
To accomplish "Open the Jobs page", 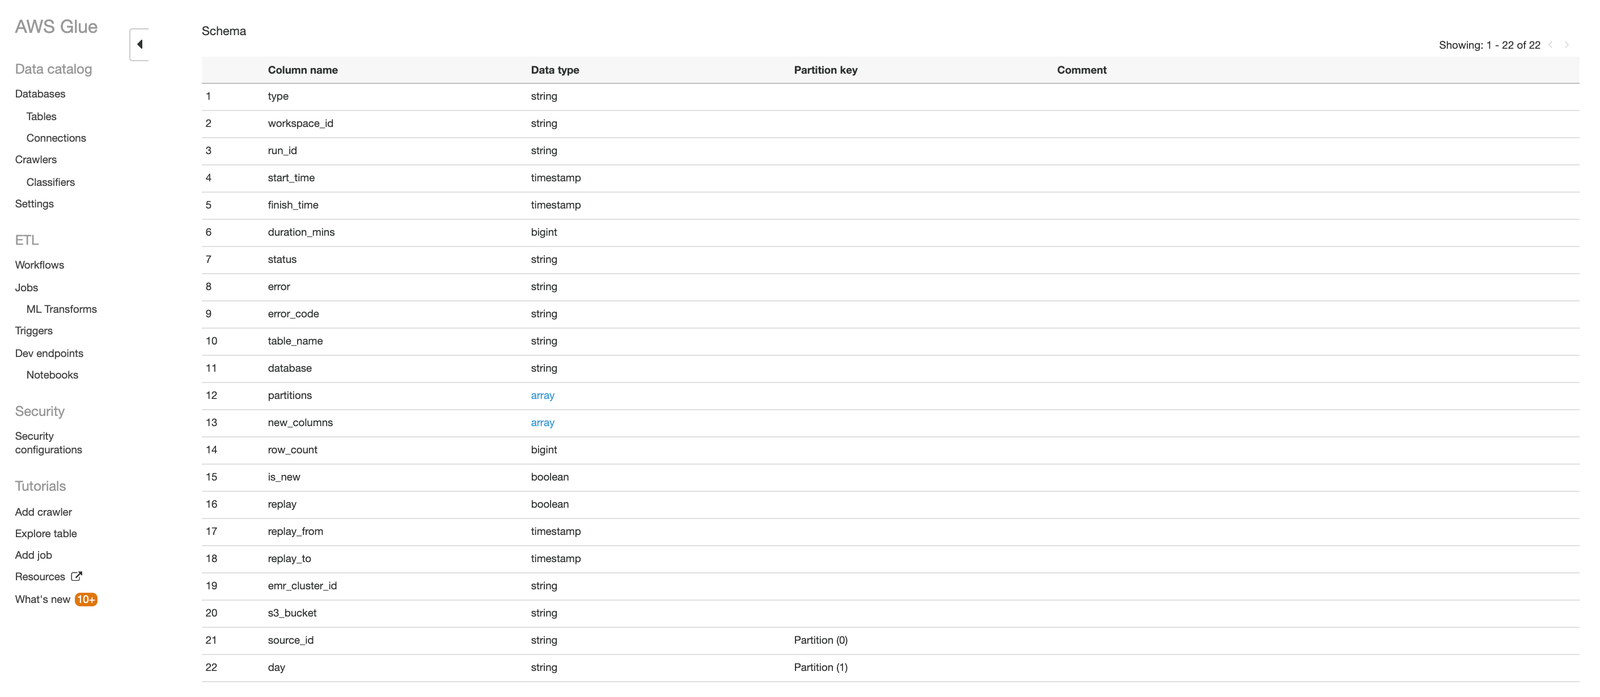I will 26,288.
